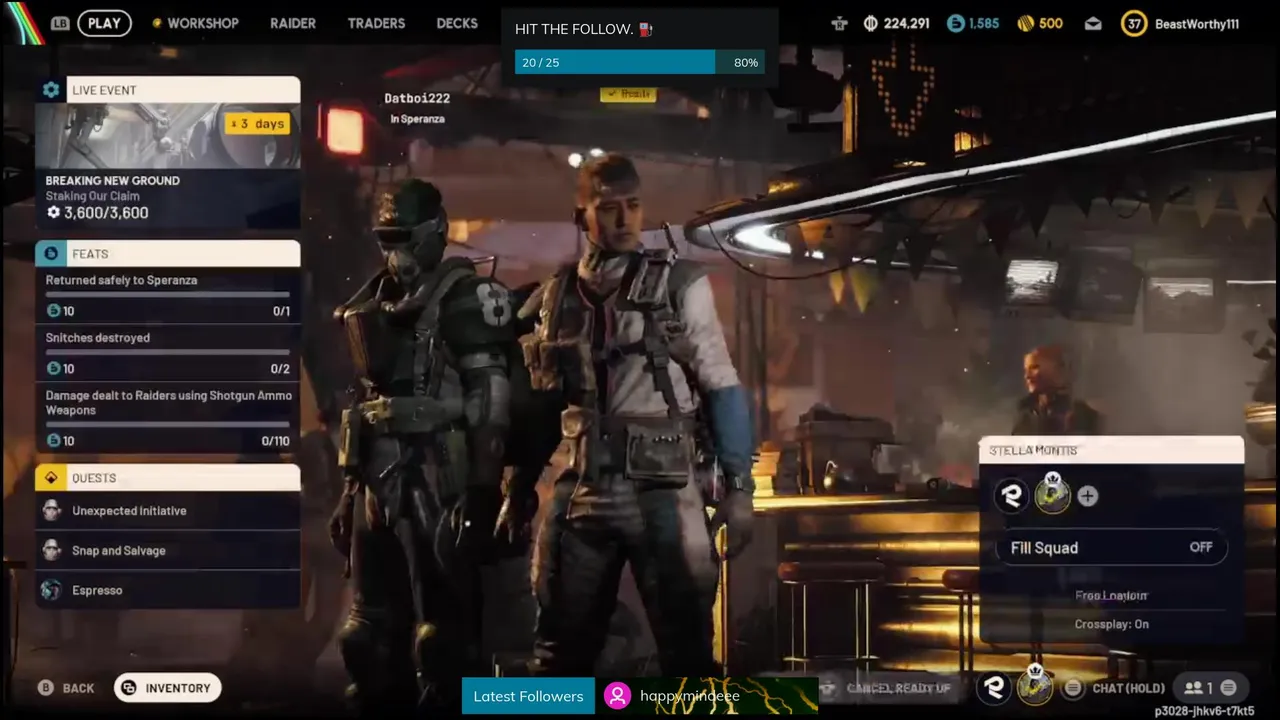Click the Crossplay: On setting

point(1111,624)
